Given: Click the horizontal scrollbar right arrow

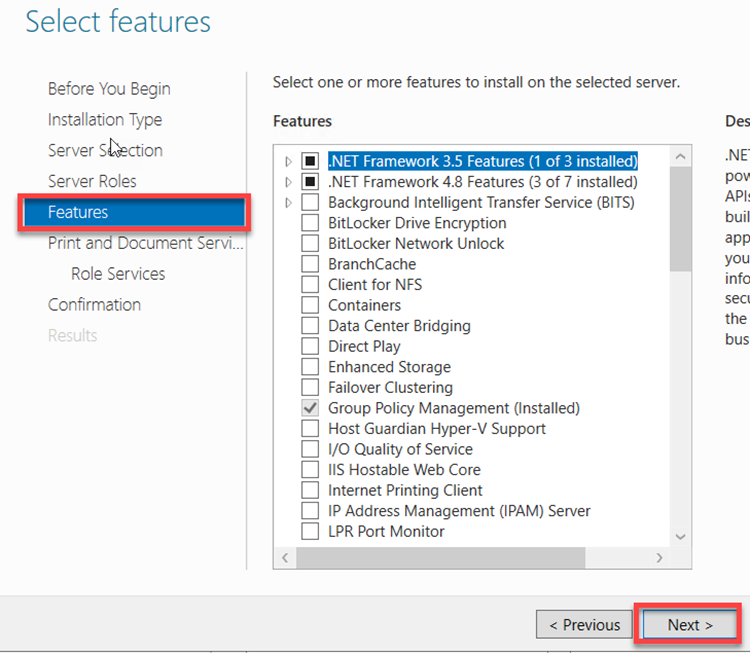Looking at the screenshot, I should (x=659, y=558).
